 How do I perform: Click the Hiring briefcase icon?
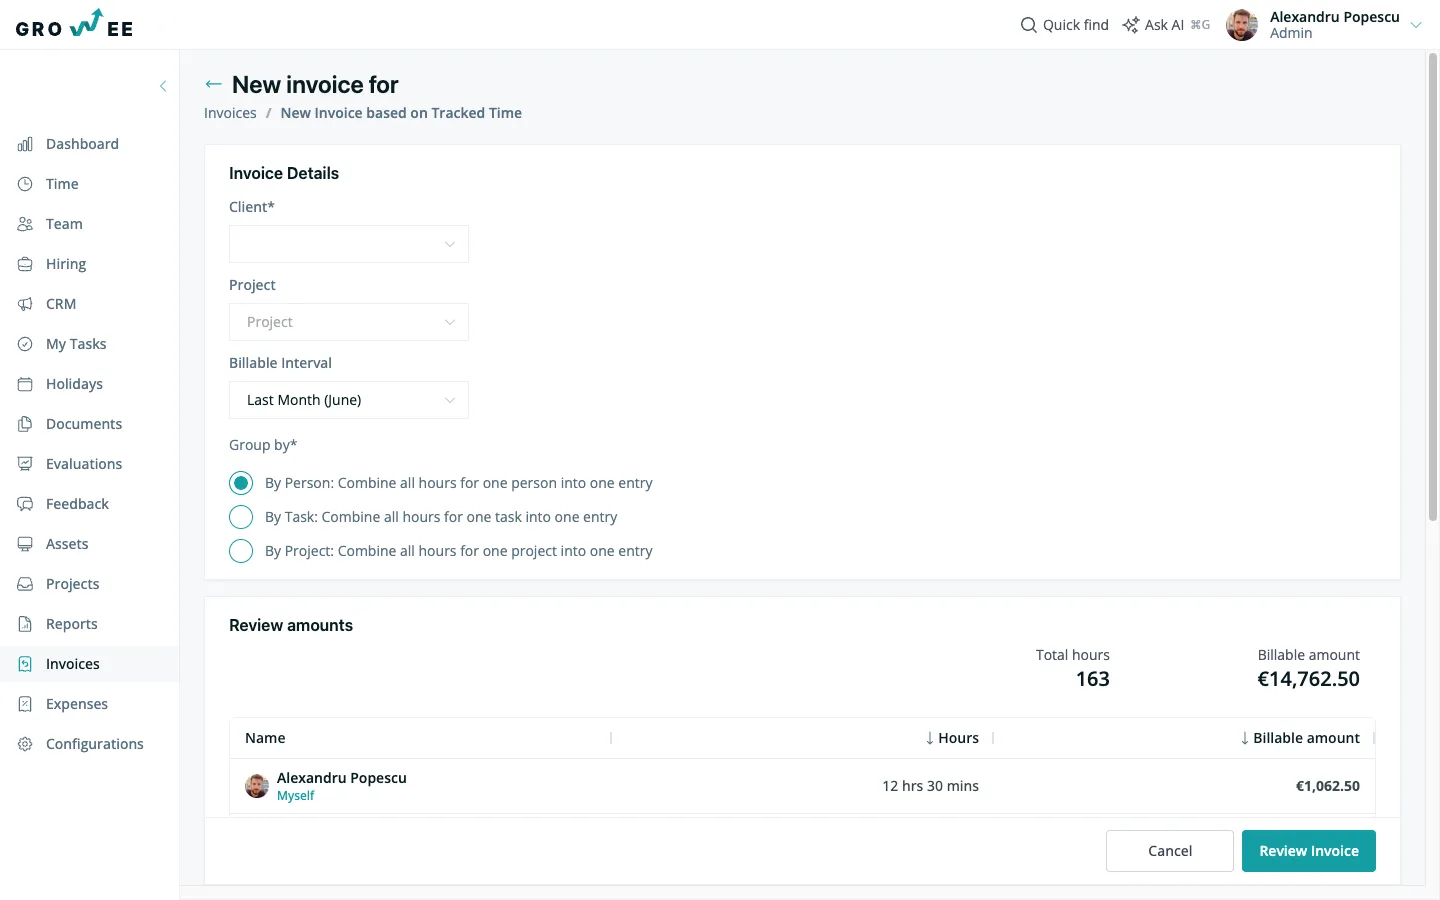point(25,264)
